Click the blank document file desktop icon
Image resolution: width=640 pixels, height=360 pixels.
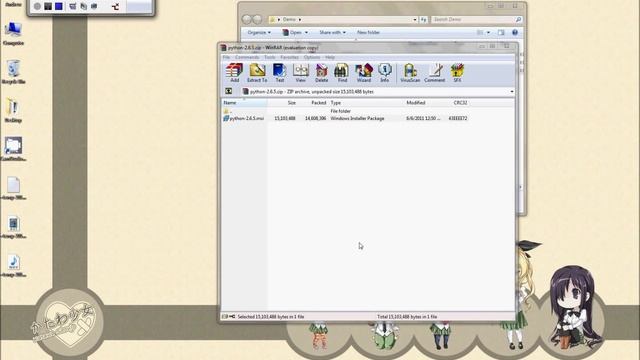13,188
